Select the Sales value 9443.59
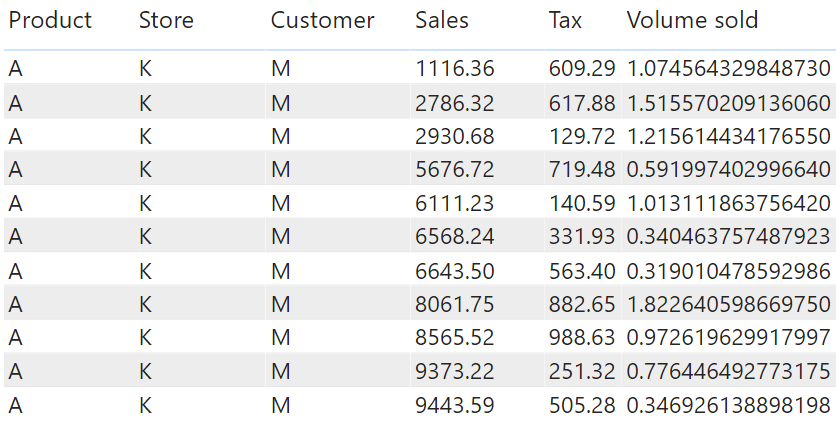Viewport: 836px width, 426px height. [x=455, y=405]
